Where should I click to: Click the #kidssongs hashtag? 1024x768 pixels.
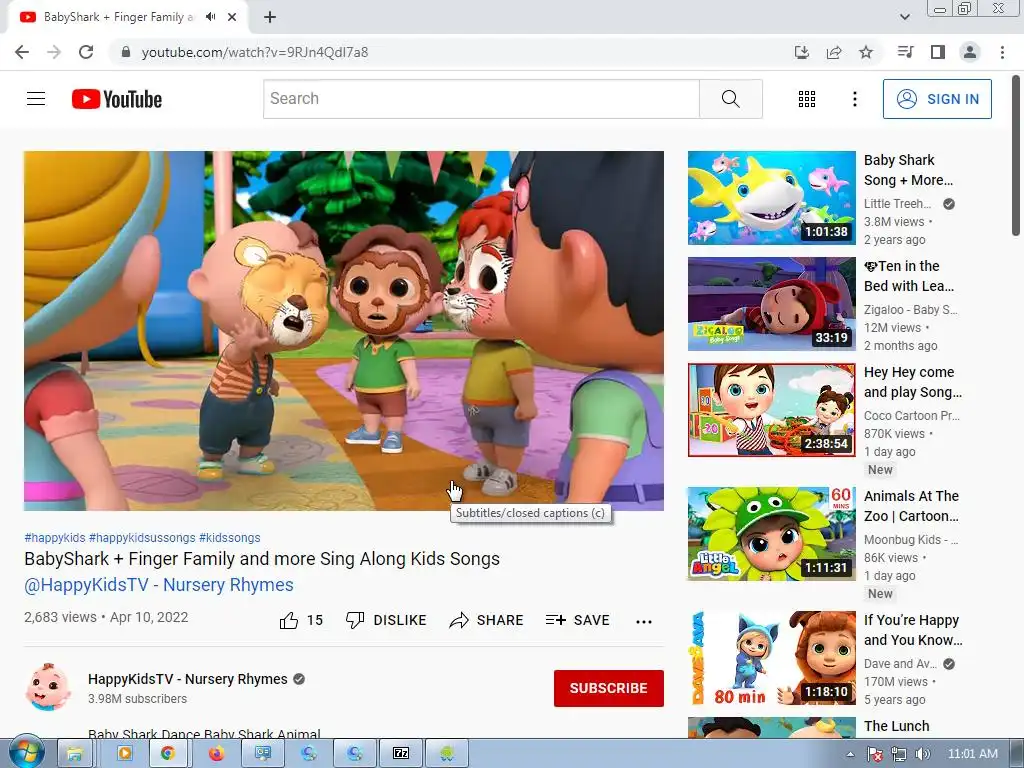[x=229, y=537]
